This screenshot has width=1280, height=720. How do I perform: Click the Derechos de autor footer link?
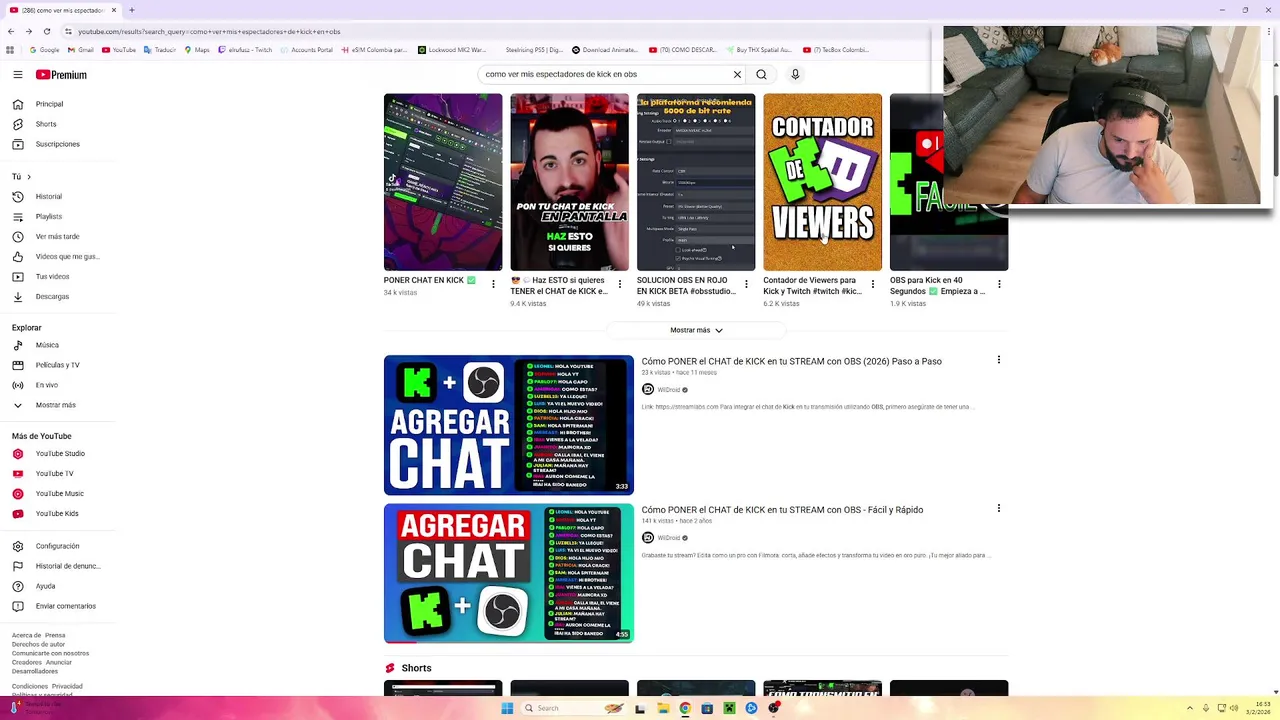(38, 644)
